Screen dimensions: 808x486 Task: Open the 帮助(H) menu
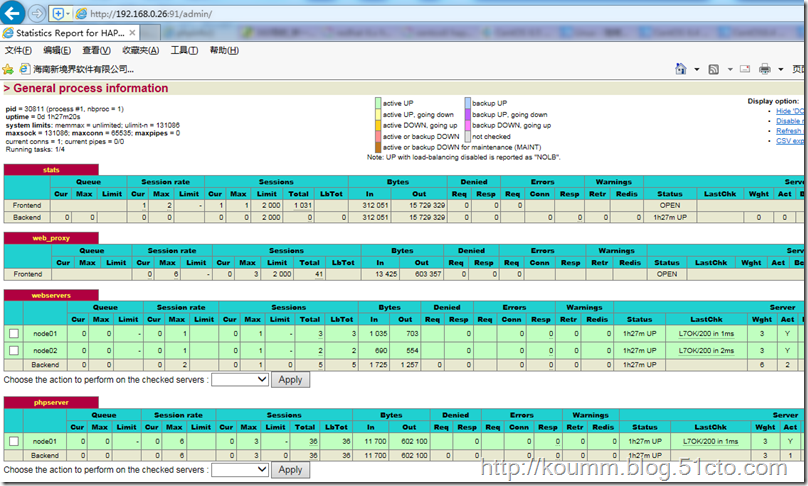224,50
